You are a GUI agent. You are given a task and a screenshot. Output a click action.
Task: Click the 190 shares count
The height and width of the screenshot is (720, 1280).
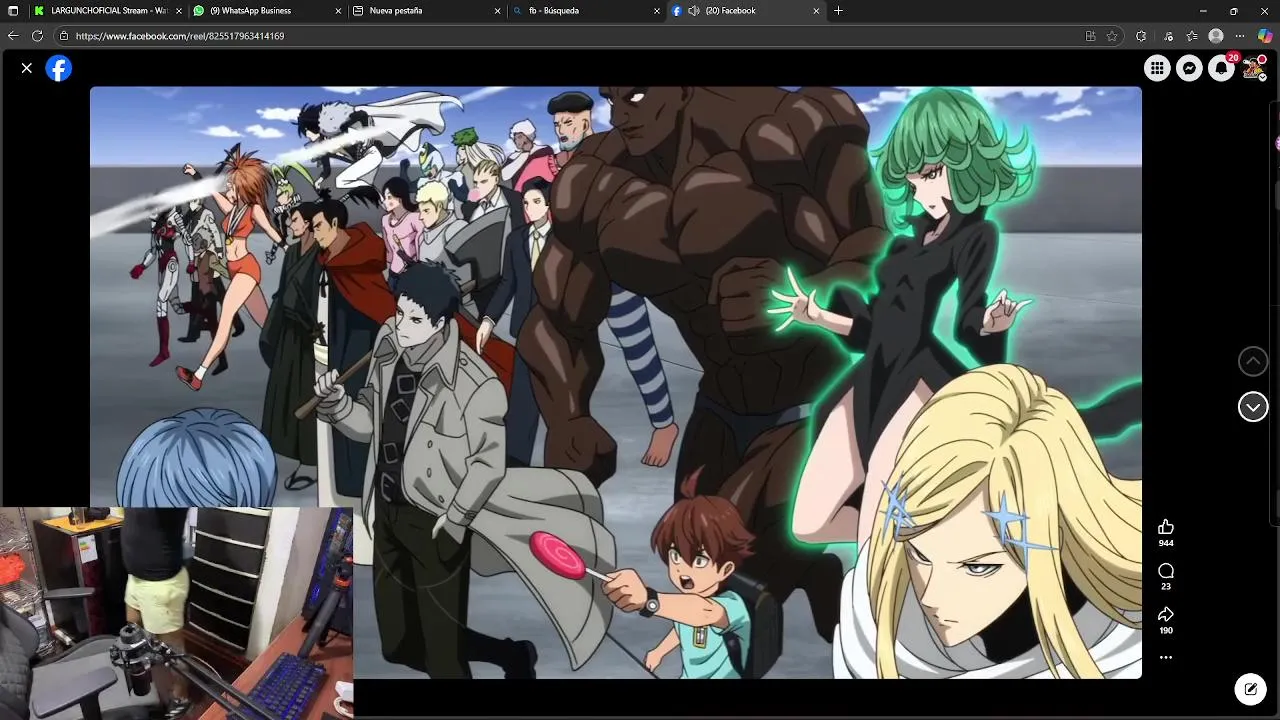click(x=1166, y=631)
